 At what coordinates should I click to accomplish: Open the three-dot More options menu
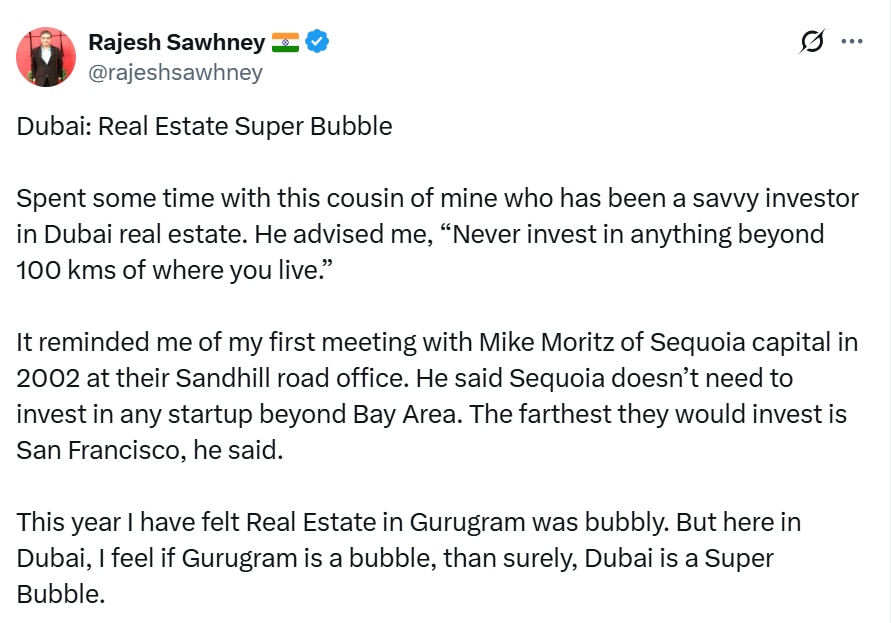pos(852,42)
